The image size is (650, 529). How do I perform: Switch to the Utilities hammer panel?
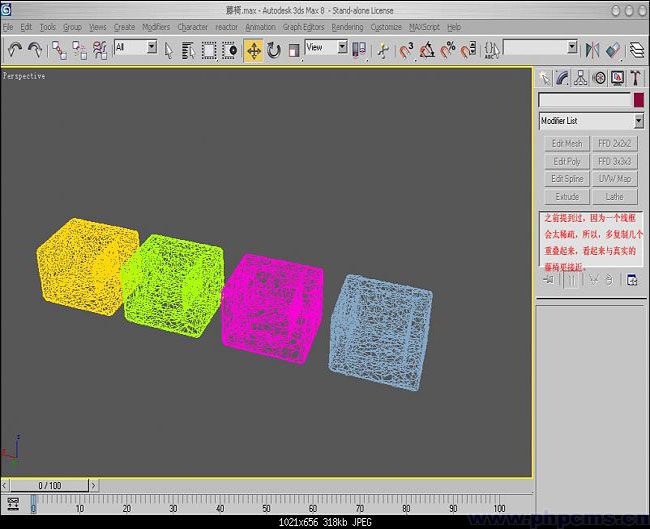click(635, 78)
